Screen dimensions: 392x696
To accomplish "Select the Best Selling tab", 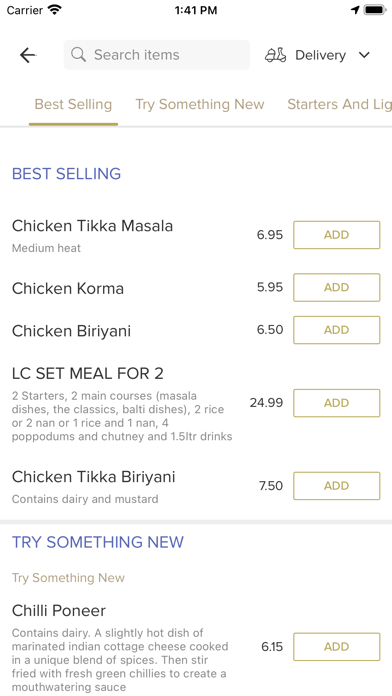I will 73,104.
